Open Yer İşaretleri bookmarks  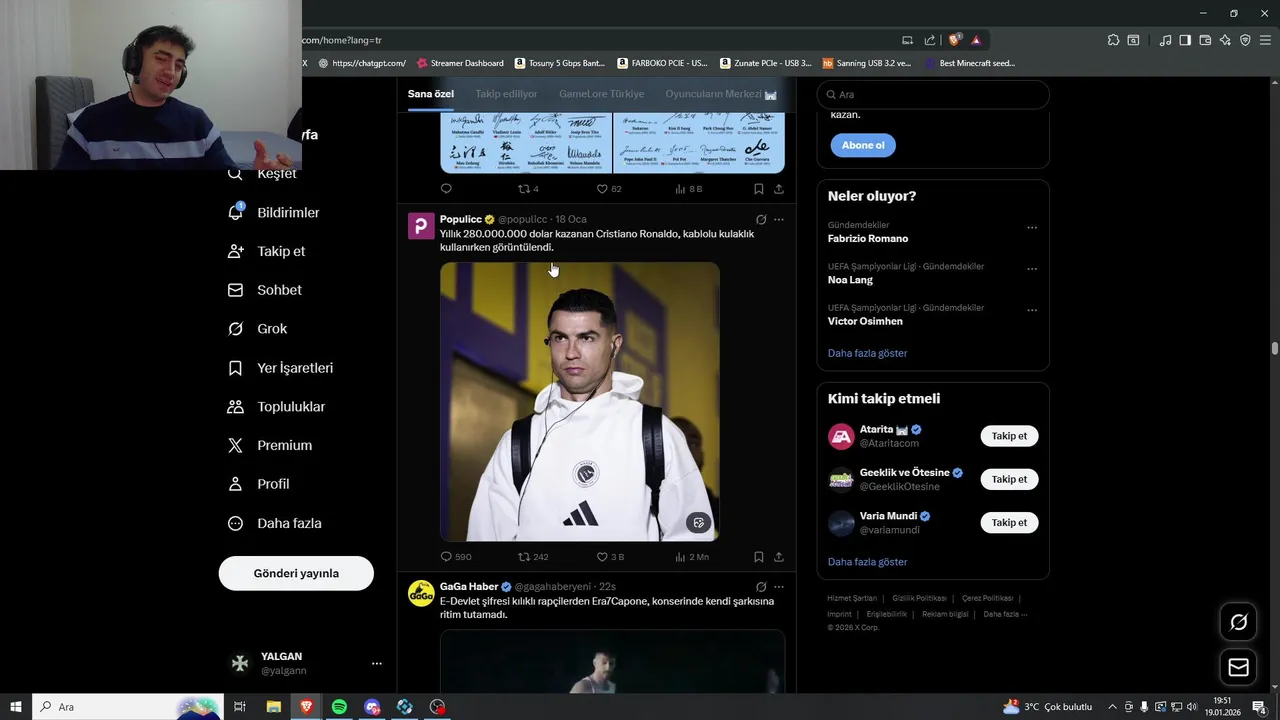(280, 368)
